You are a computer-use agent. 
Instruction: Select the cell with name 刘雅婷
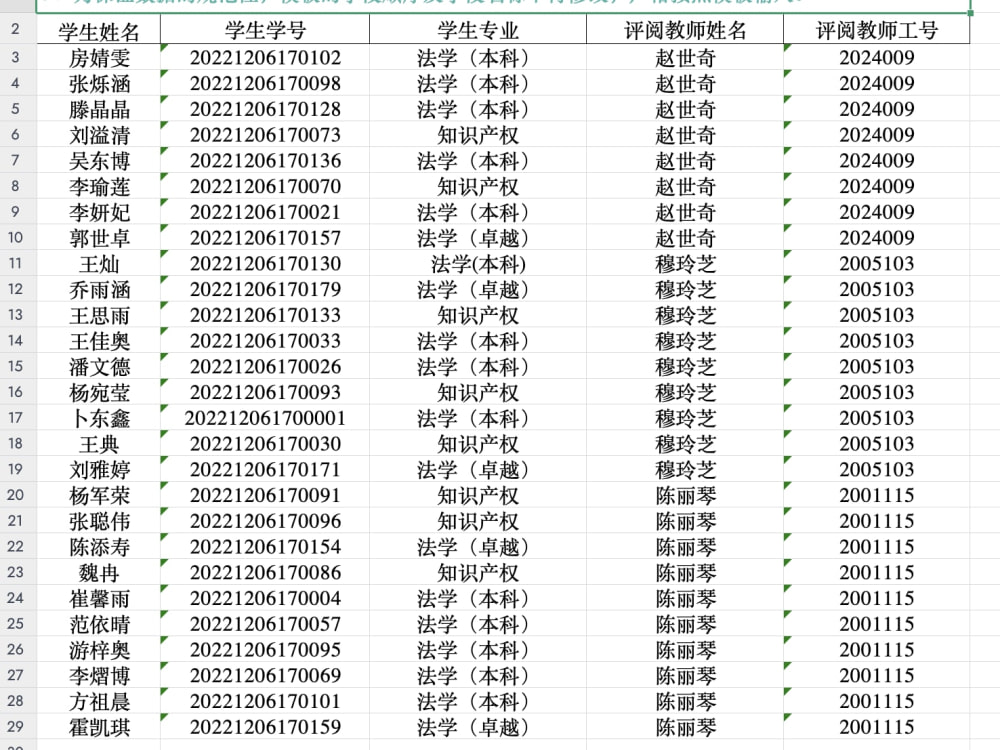point(99,469)
